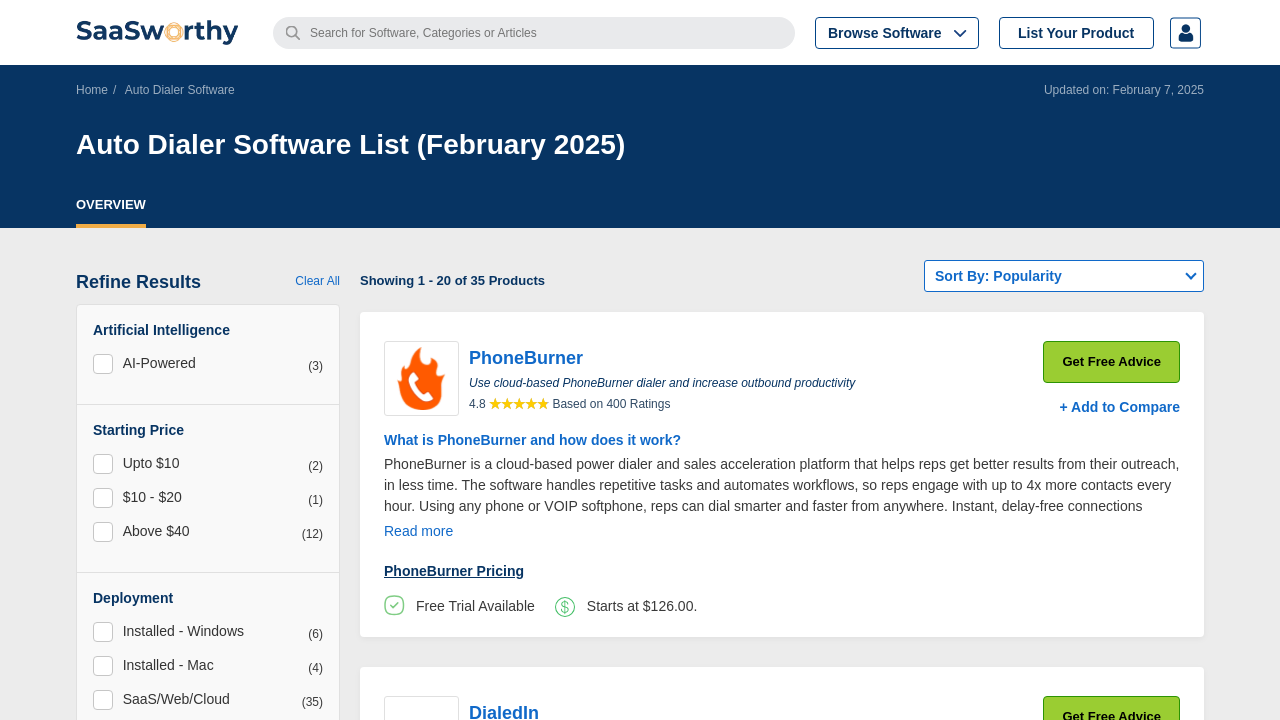This screenshot has width=1280, height=720.
Task: Click the PhoneBurner flame logo
Action: point(421,378)
